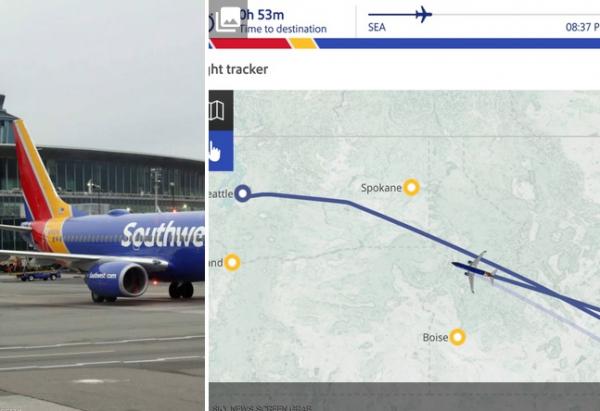Click the SEA airport code label

pos(377,28)
